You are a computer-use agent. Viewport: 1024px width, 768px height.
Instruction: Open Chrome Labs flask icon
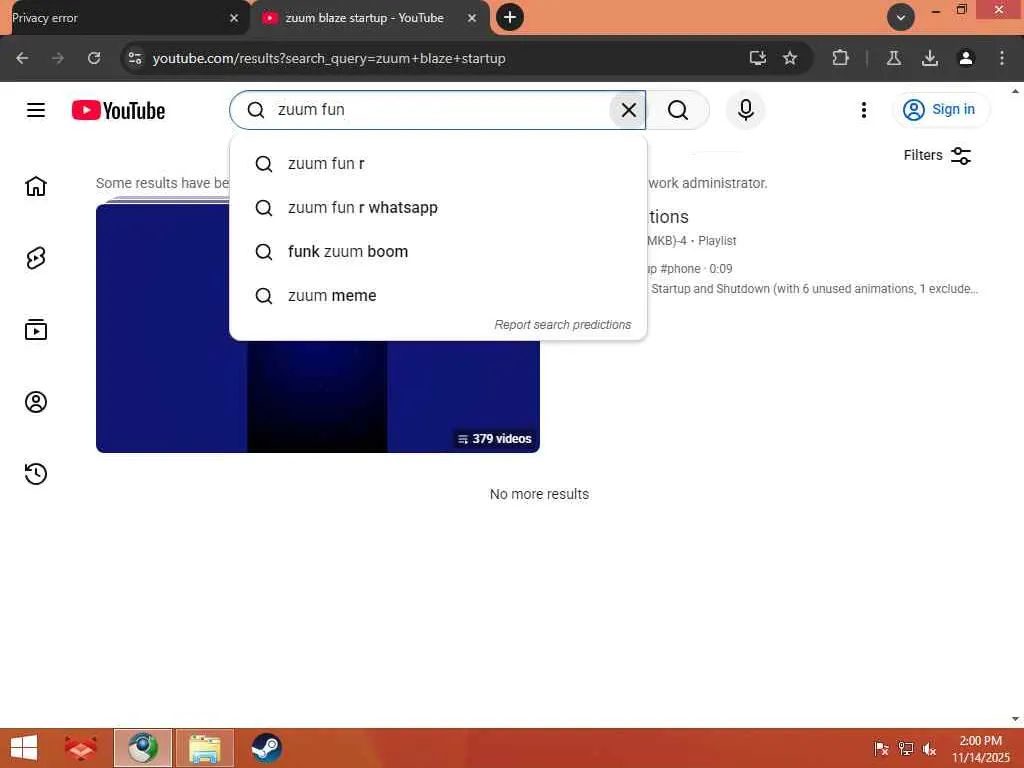point(894,58)
